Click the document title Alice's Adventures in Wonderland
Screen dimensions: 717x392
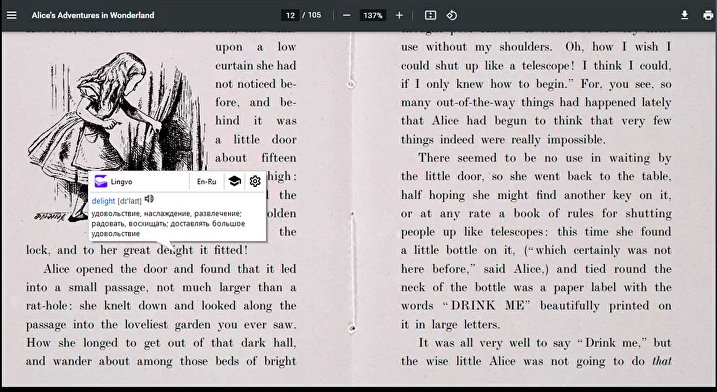pos(93,15)
